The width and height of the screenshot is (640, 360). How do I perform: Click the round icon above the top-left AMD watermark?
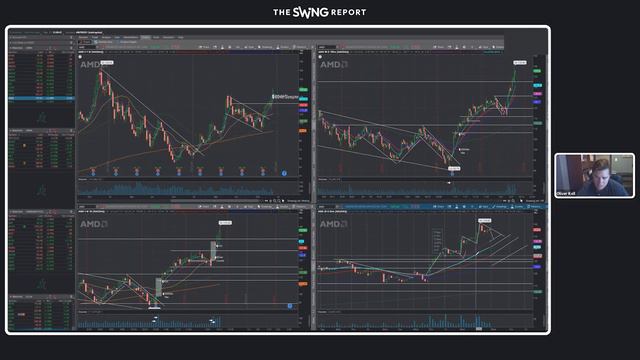[80, 57]
